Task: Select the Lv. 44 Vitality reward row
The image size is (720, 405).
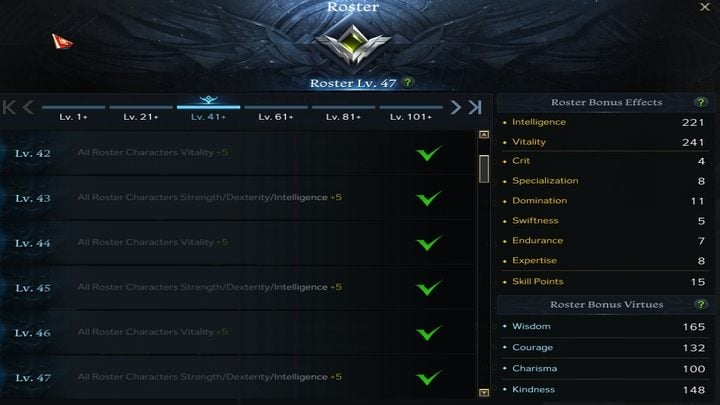Action: coord(237,243)
